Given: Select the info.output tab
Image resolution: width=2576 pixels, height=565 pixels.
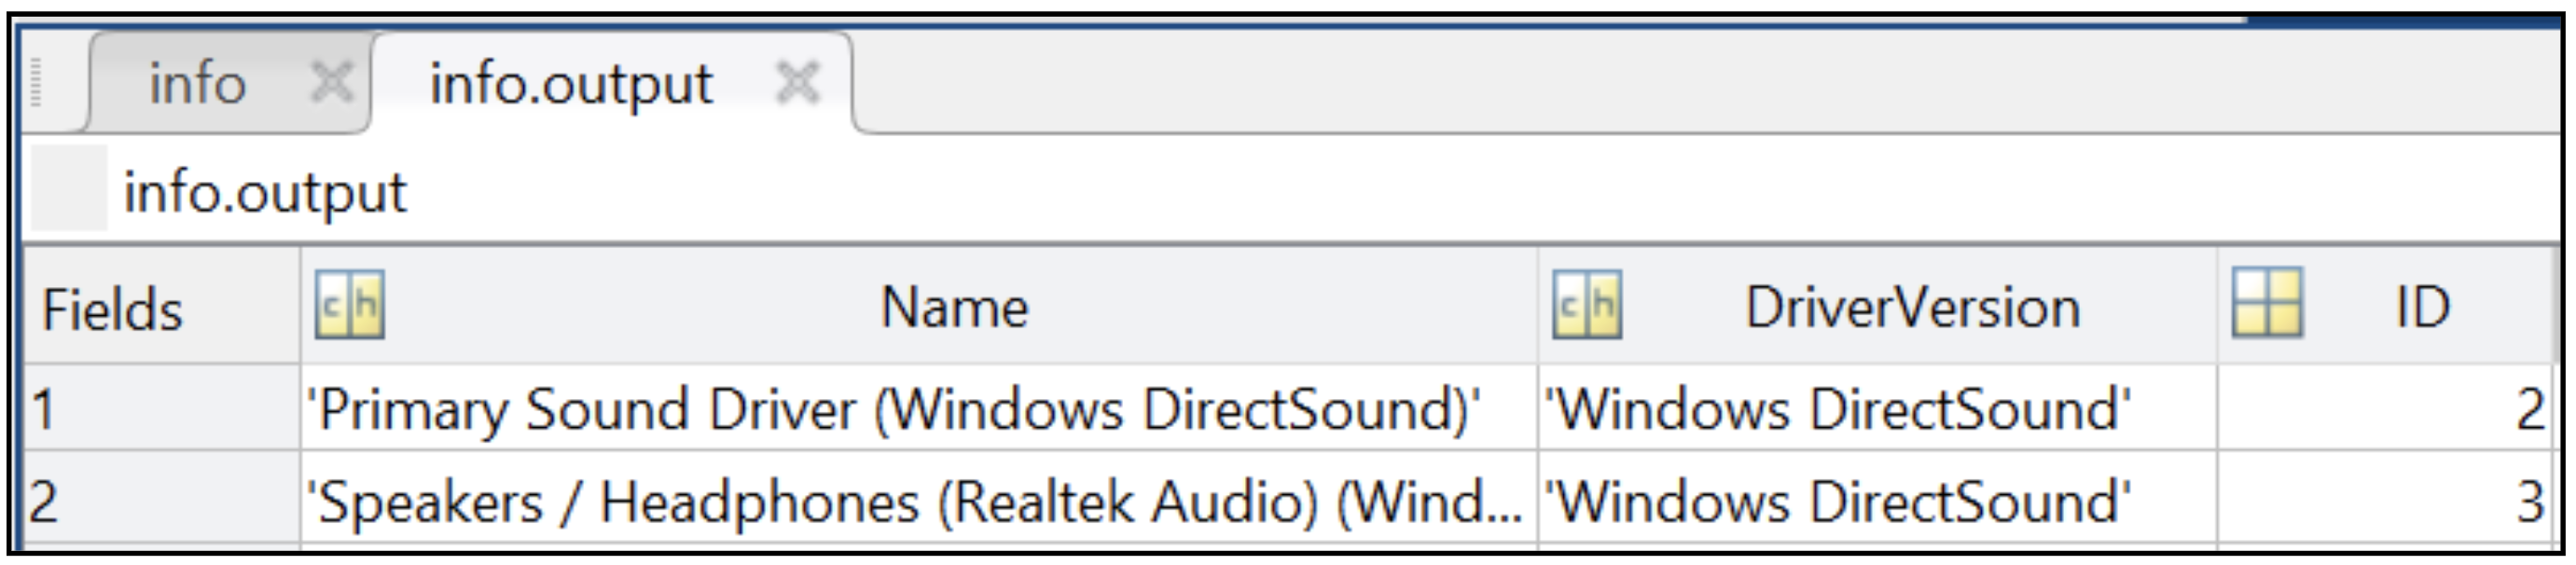Looking at the screenshot, I should coord(571,82).
